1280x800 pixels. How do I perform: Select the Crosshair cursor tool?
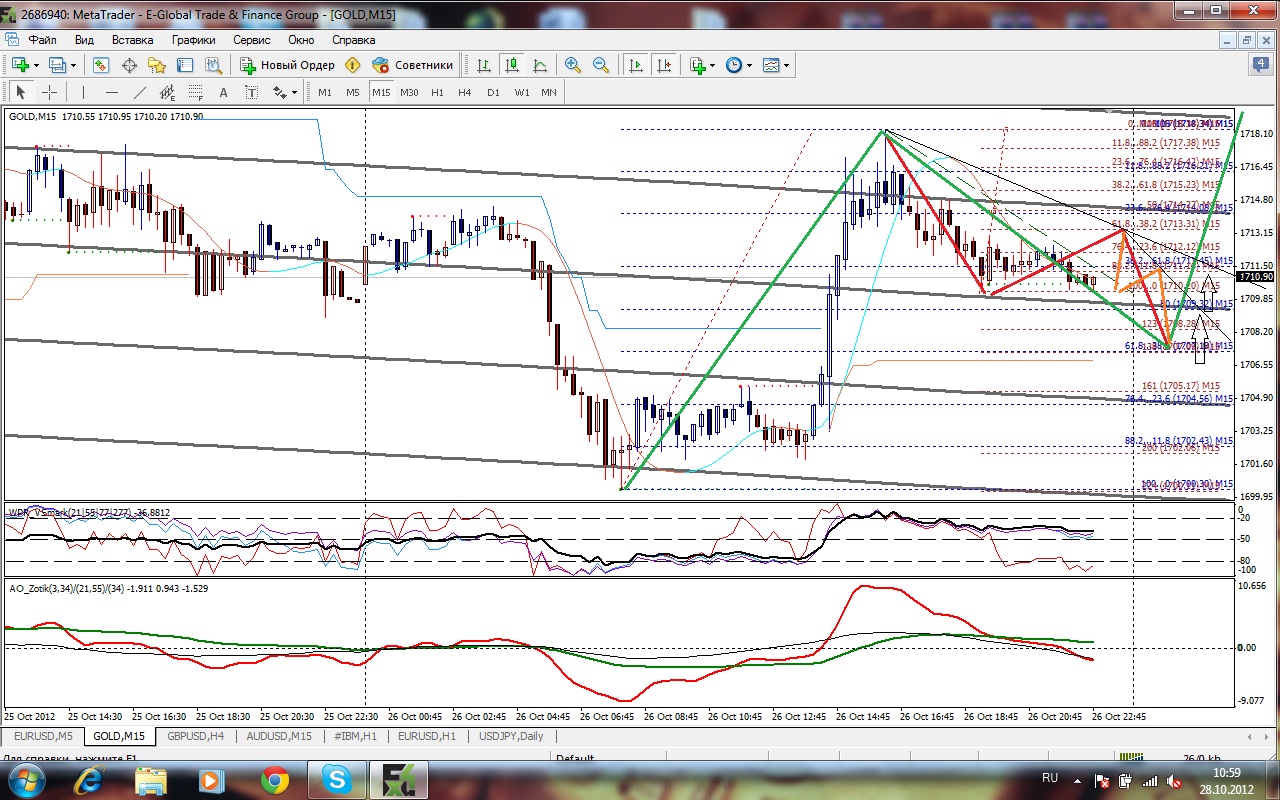[x=49, y=93]
